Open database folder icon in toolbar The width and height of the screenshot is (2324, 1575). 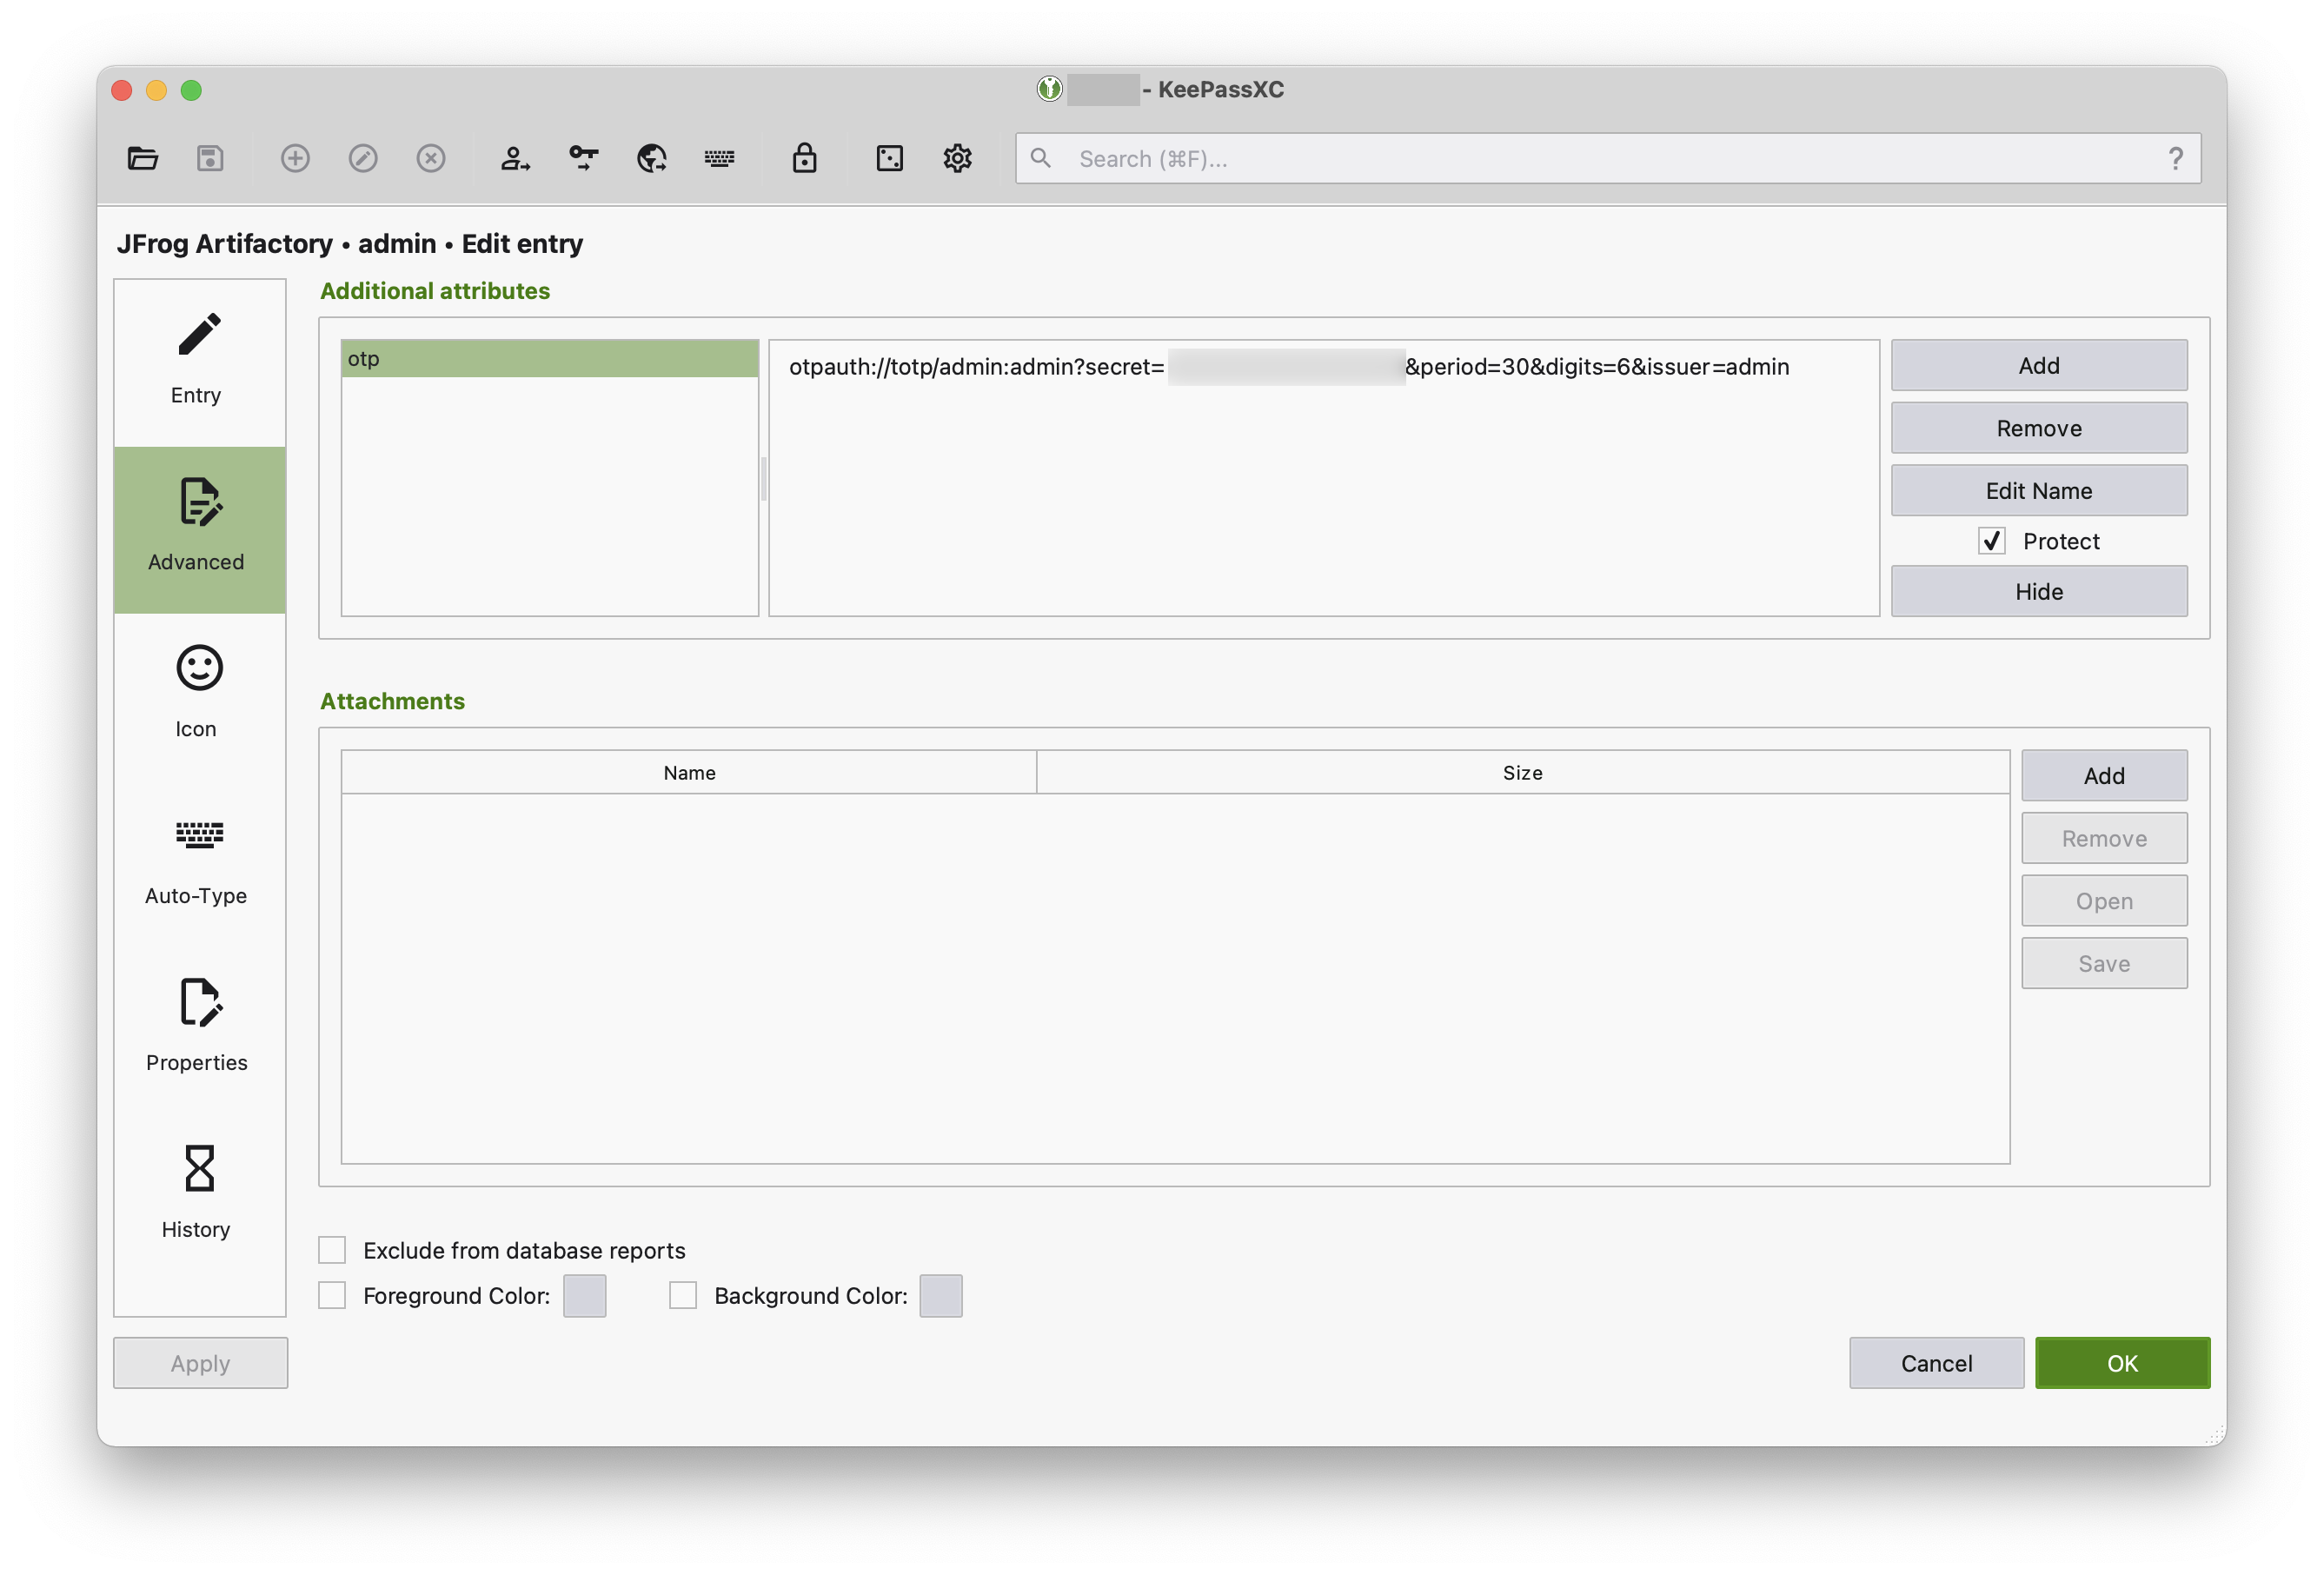(x=142, y=158)
